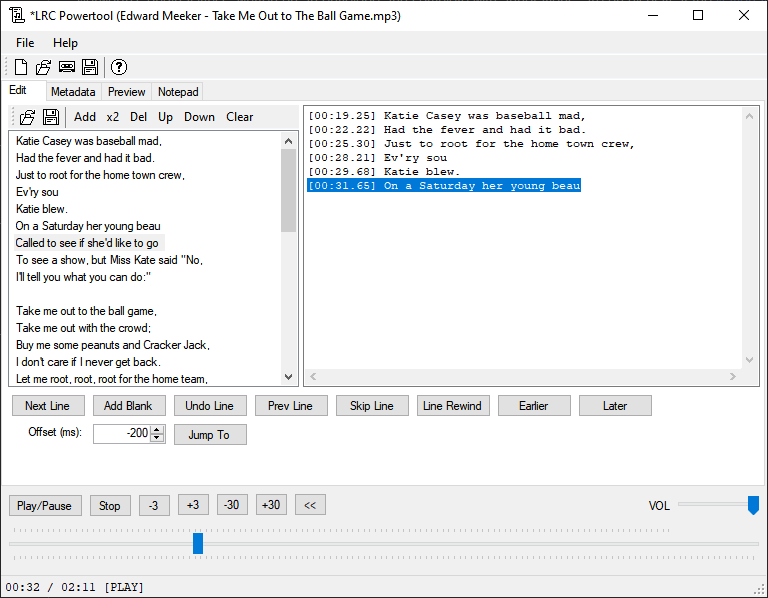Screen dimensions: 768x598
Task: Save lyrics with Edit tab floppy icon
Action: point(51,117)
